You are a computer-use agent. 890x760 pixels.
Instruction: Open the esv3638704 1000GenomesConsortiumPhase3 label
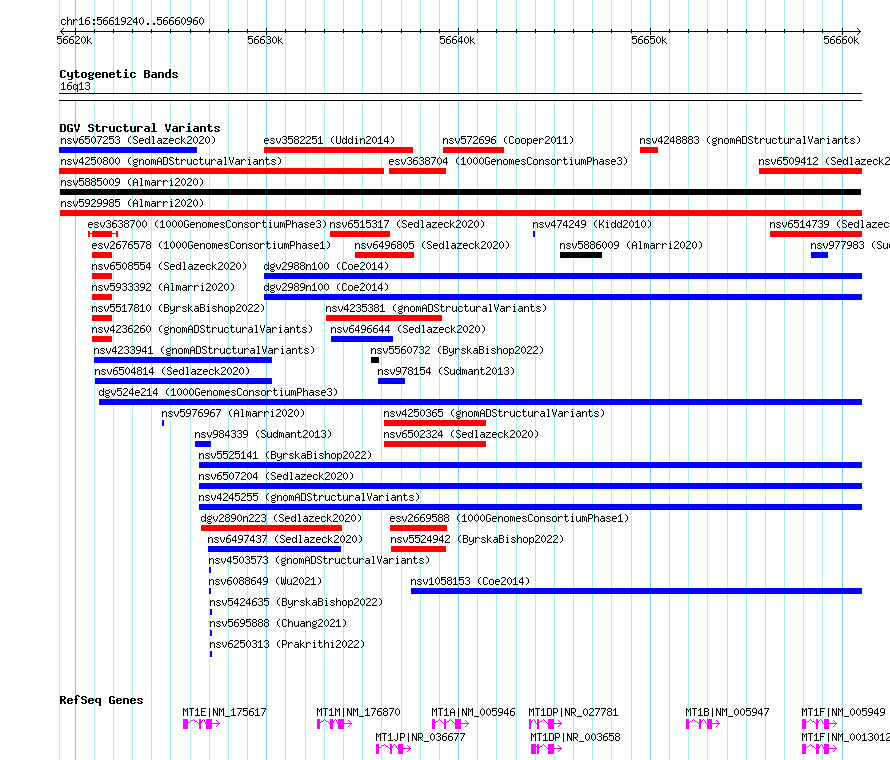click(508, 161)
